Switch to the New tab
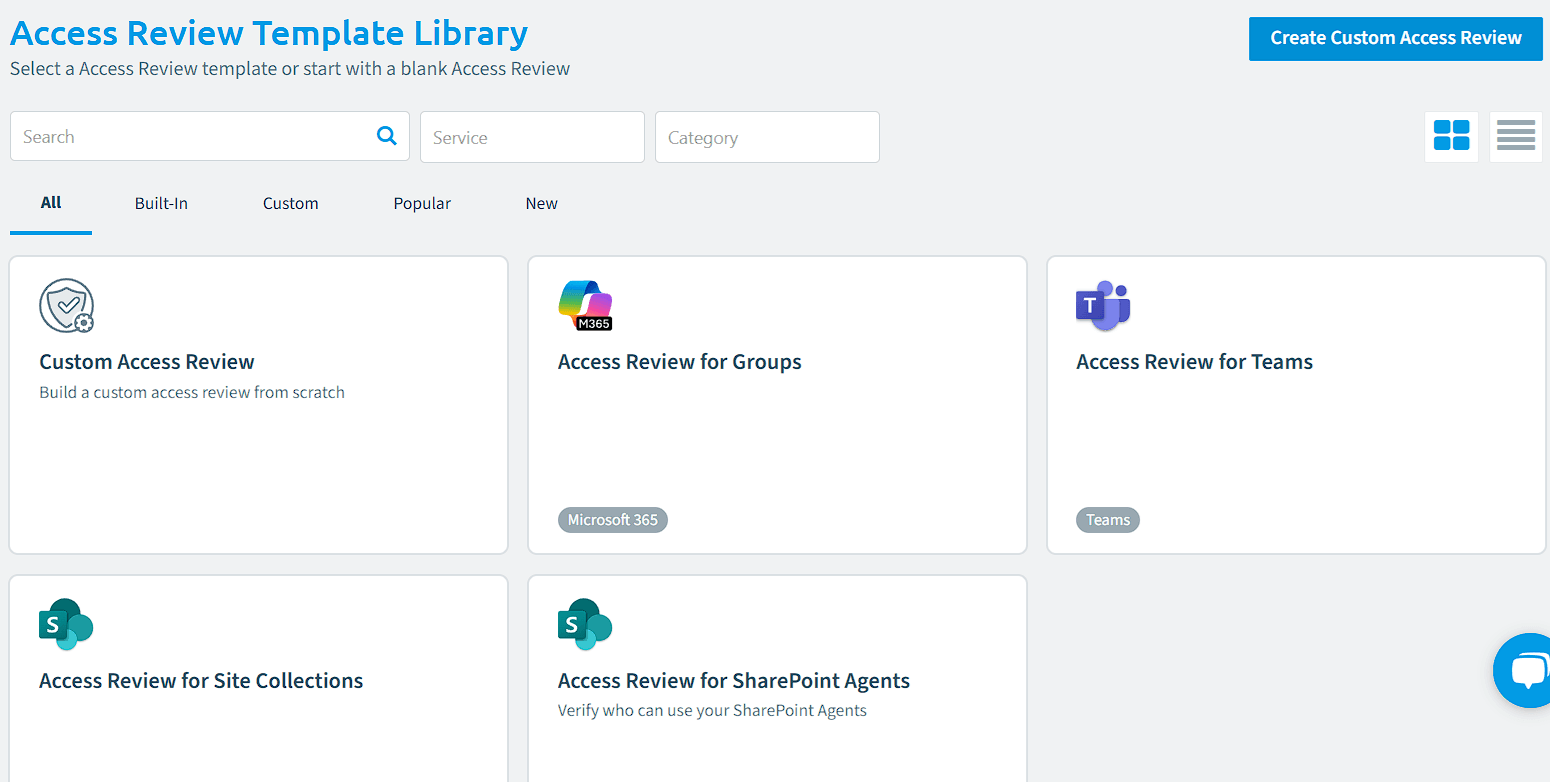 pos(542,203)
